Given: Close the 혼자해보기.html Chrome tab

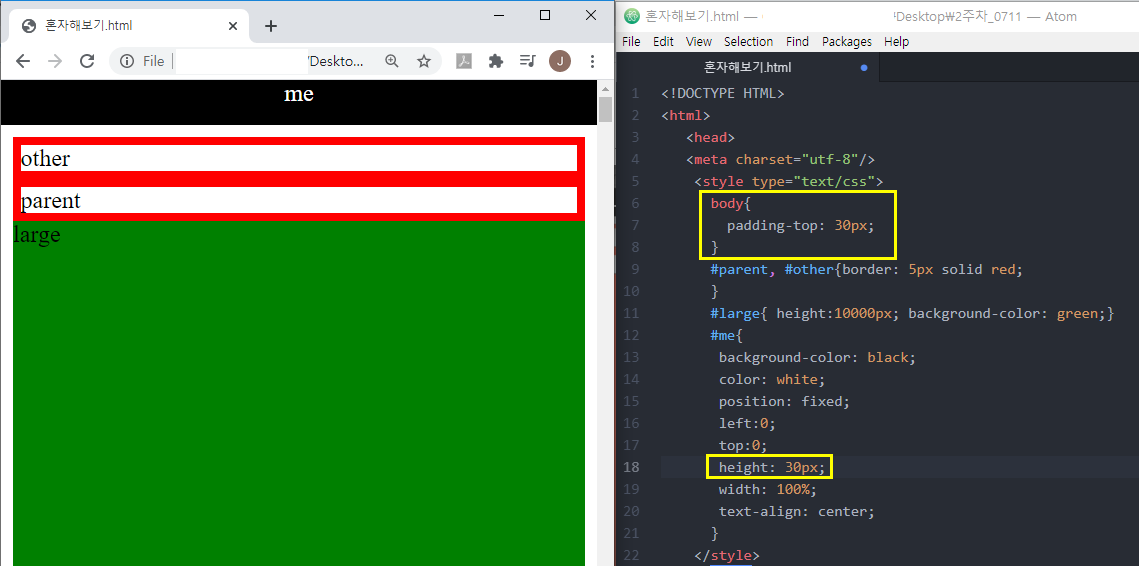Looking at the screenshot, I should (232, 26).
